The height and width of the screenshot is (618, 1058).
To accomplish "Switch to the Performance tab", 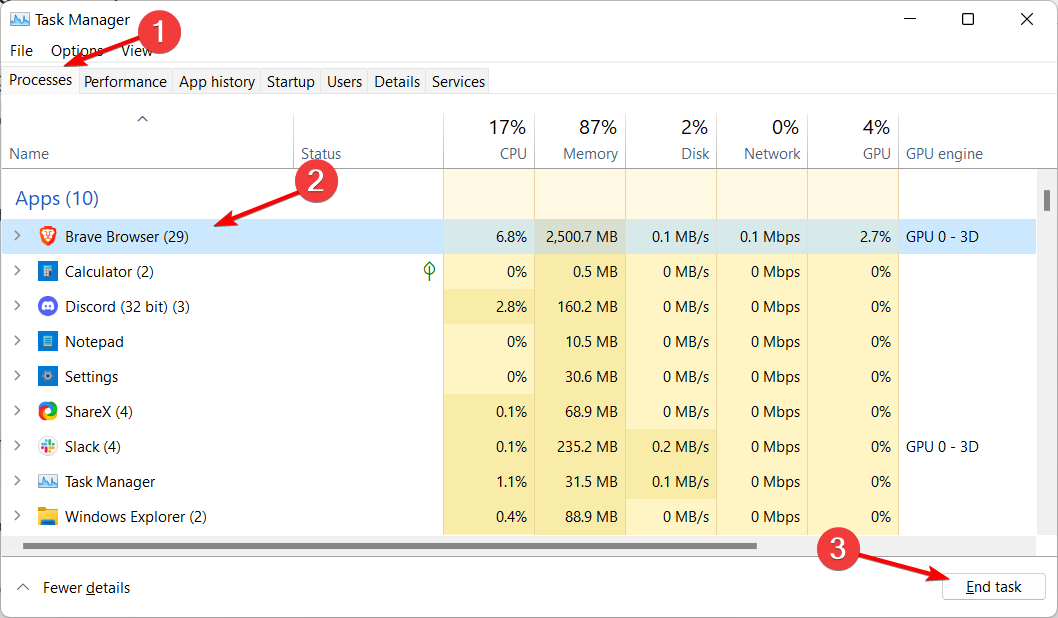I will point(126,82).
